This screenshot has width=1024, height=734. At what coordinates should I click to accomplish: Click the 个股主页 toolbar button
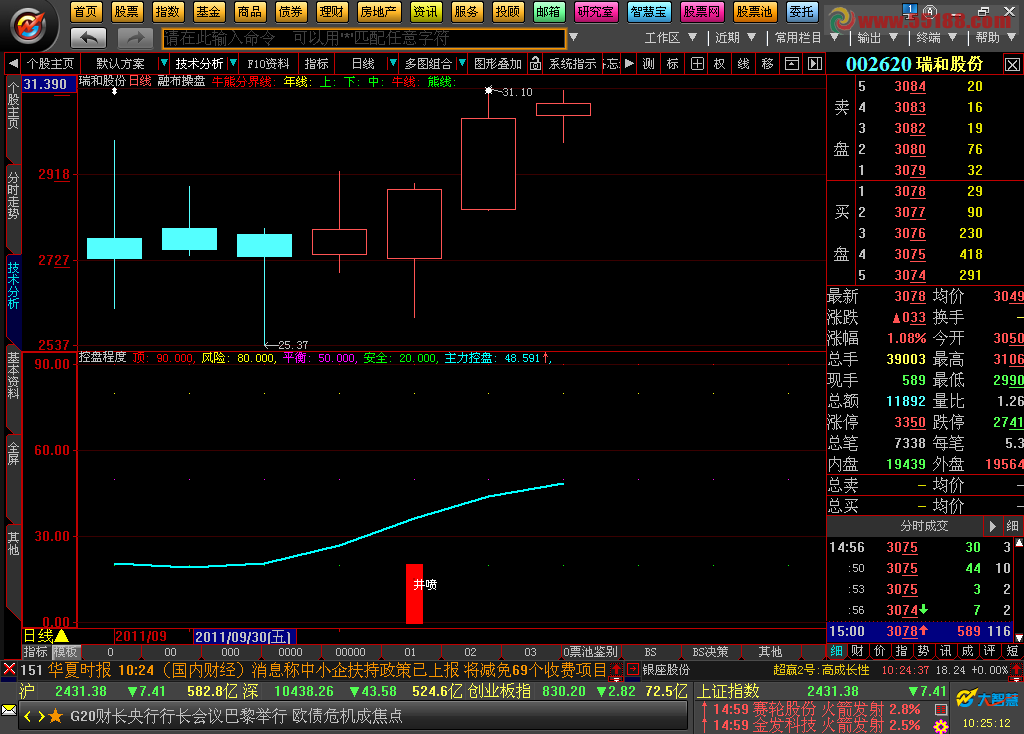pyautogui.click(x=50, y=63)
